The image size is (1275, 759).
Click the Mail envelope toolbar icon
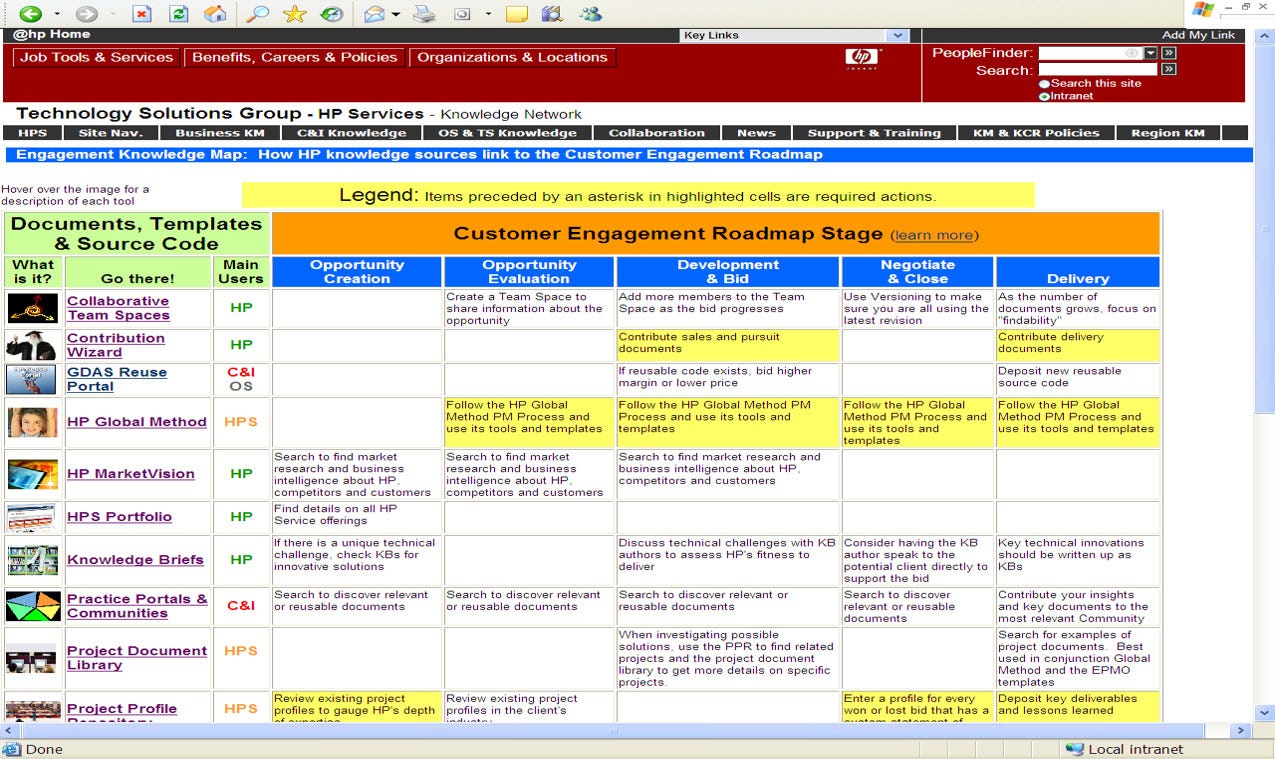click(375, 14)
